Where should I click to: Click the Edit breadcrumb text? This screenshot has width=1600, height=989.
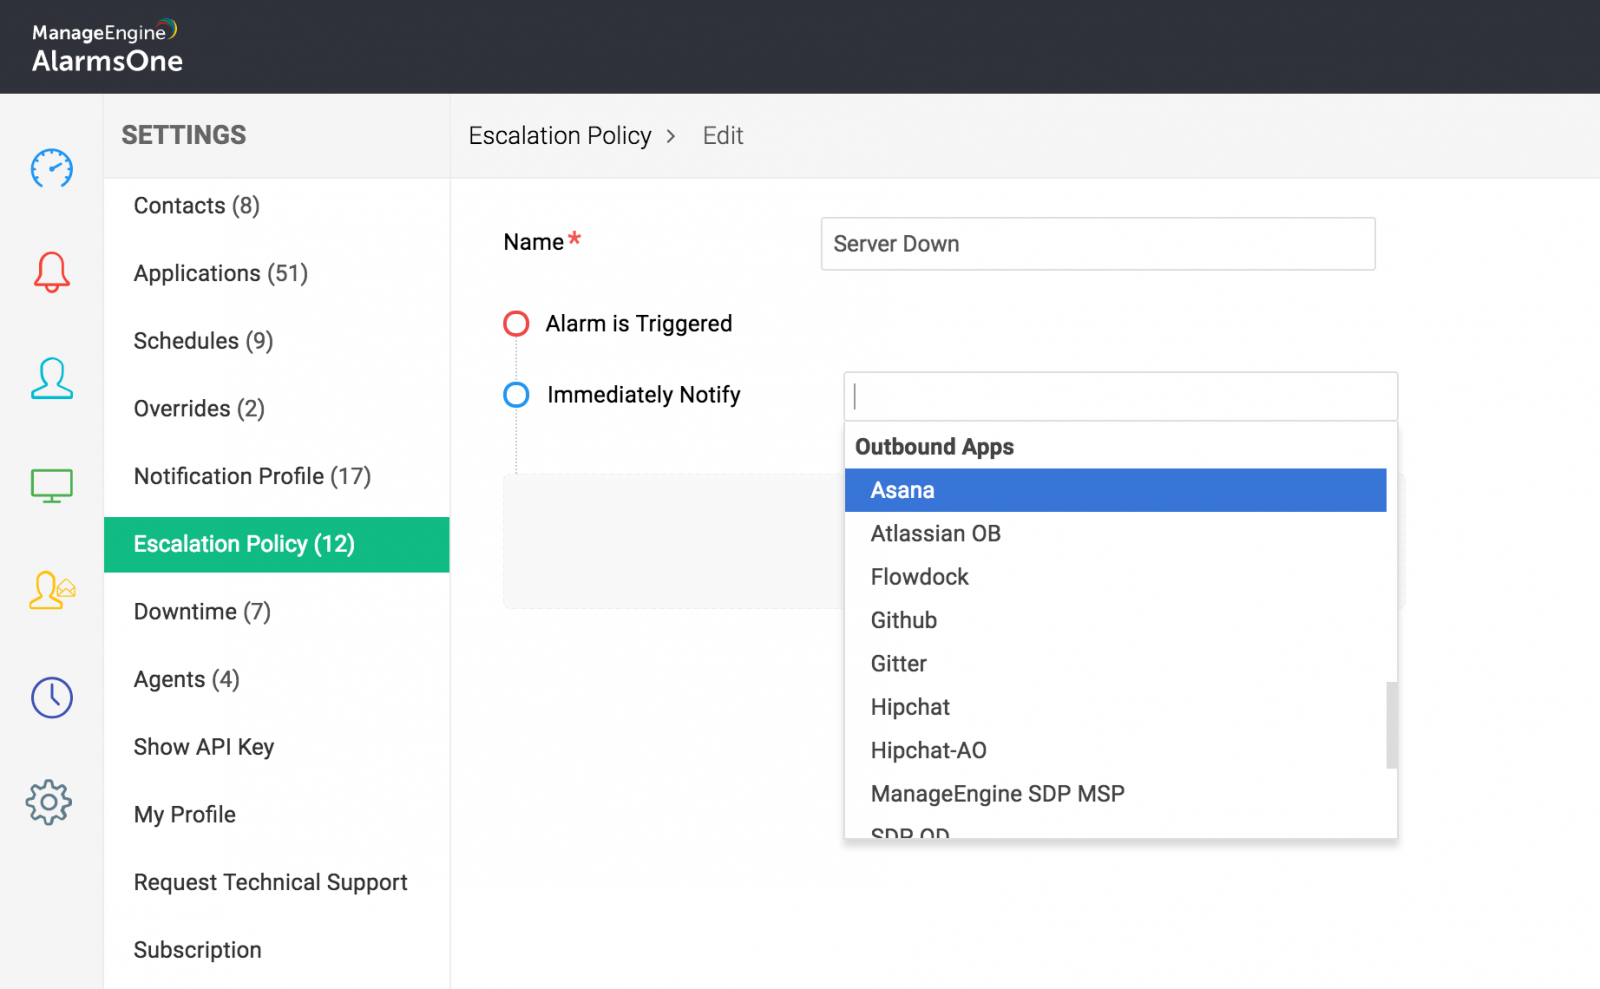tap(723, 136)
